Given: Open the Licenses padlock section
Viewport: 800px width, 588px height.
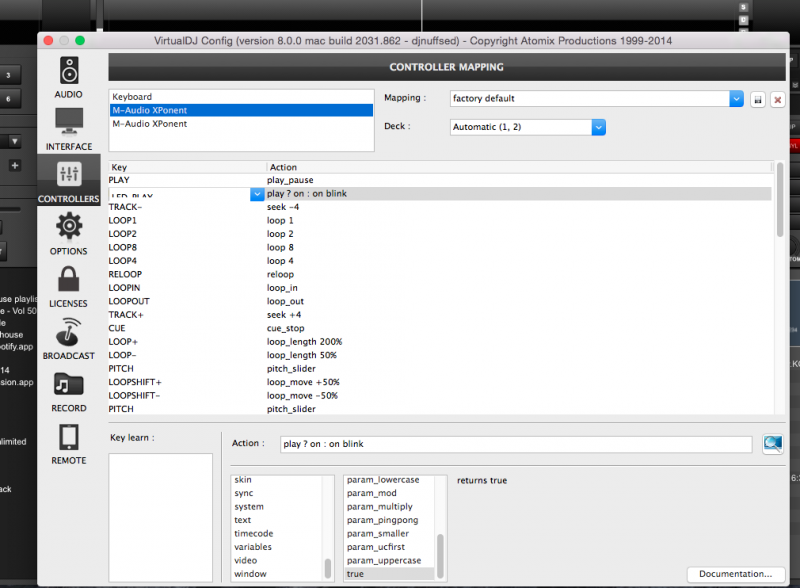Looking at the screenshot, I should pyautogui.click(x=69, y=287).
